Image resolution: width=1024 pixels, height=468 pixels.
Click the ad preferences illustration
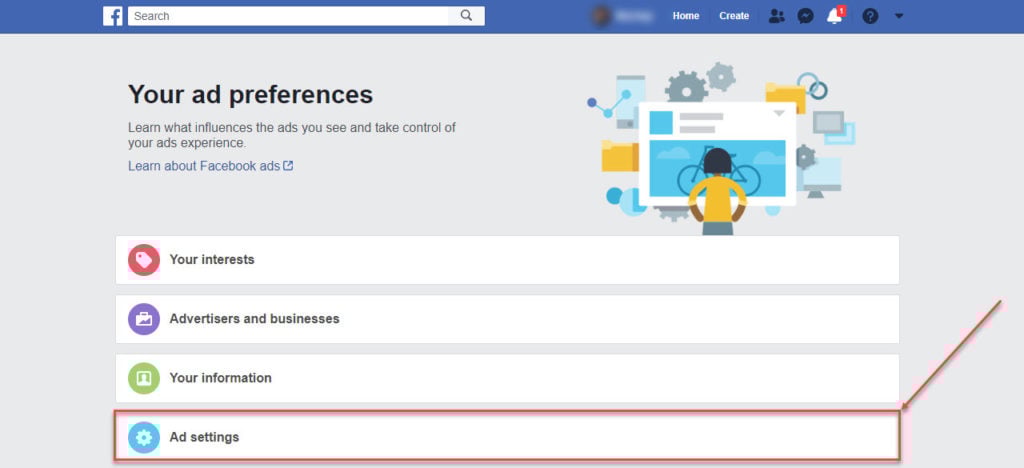pyautogui.click(x=720, y=149)
